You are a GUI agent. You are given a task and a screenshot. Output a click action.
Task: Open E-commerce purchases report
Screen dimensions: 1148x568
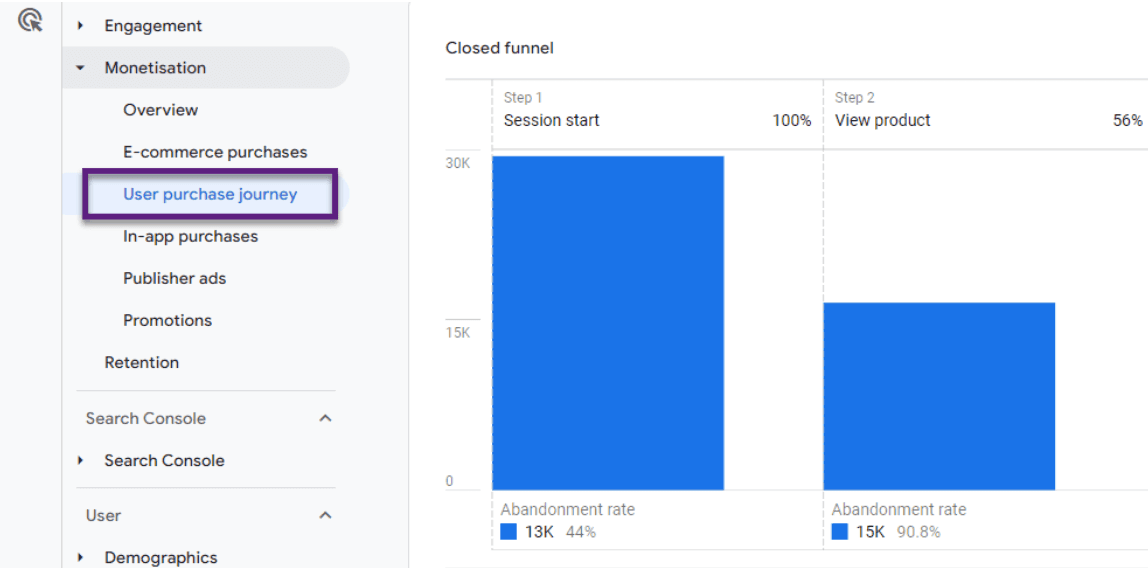[215, 152]
